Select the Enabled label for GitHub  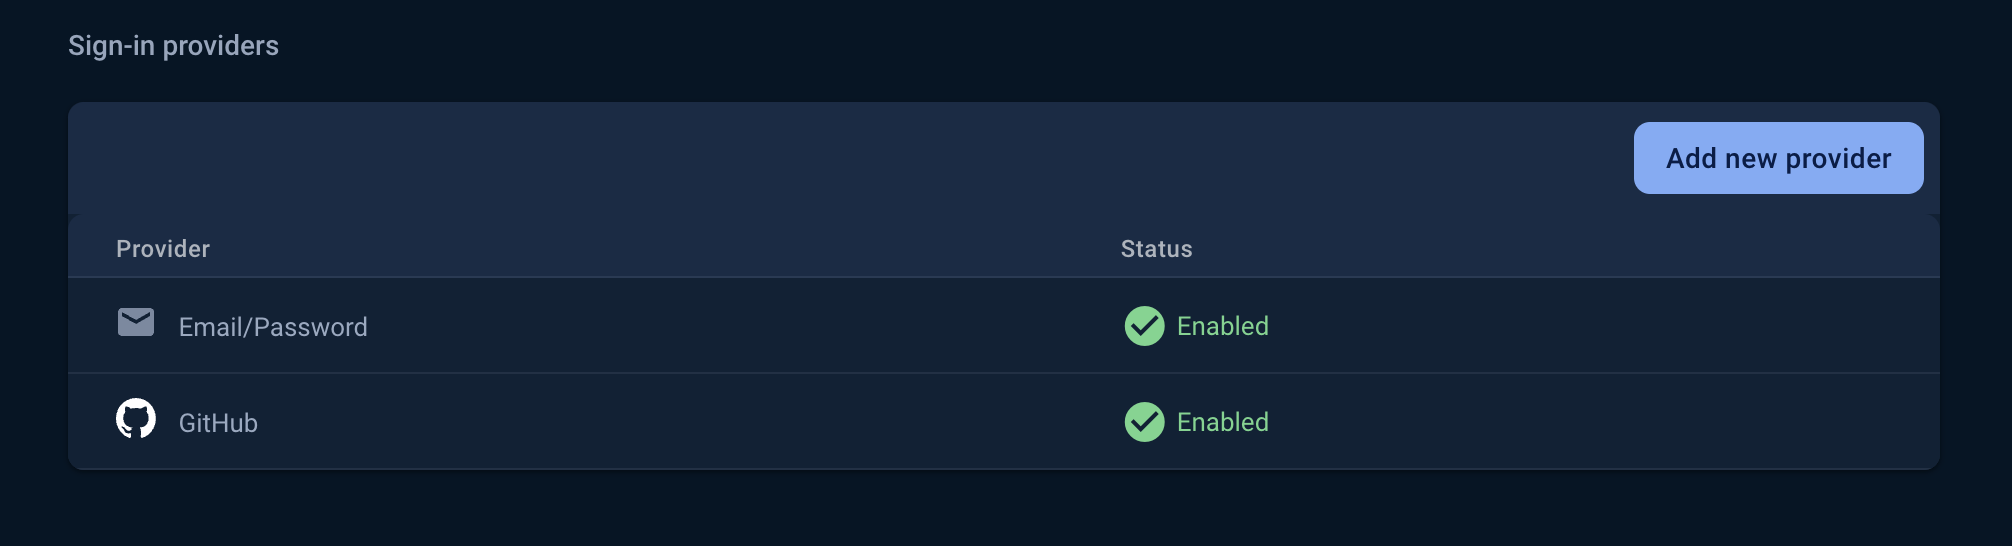(x=1222, y=422)
